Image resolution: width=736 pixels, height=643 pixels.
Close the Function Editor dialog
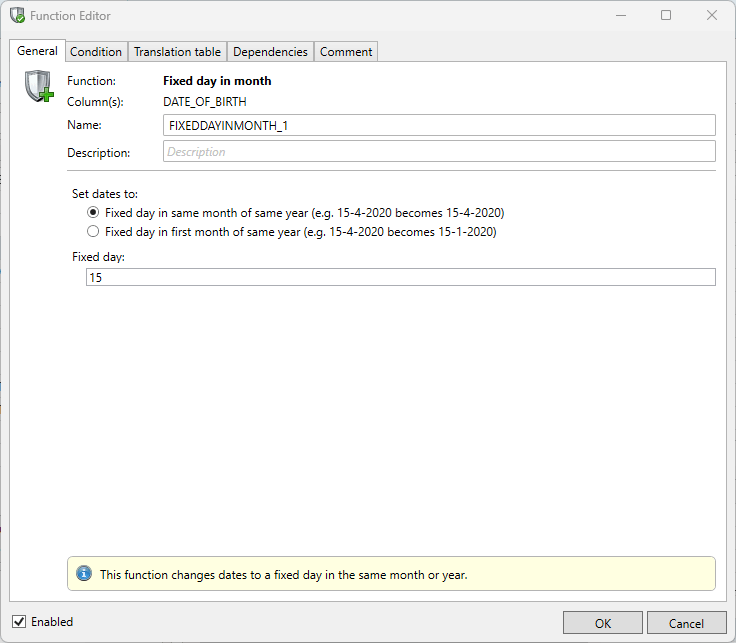coord(712,16)
